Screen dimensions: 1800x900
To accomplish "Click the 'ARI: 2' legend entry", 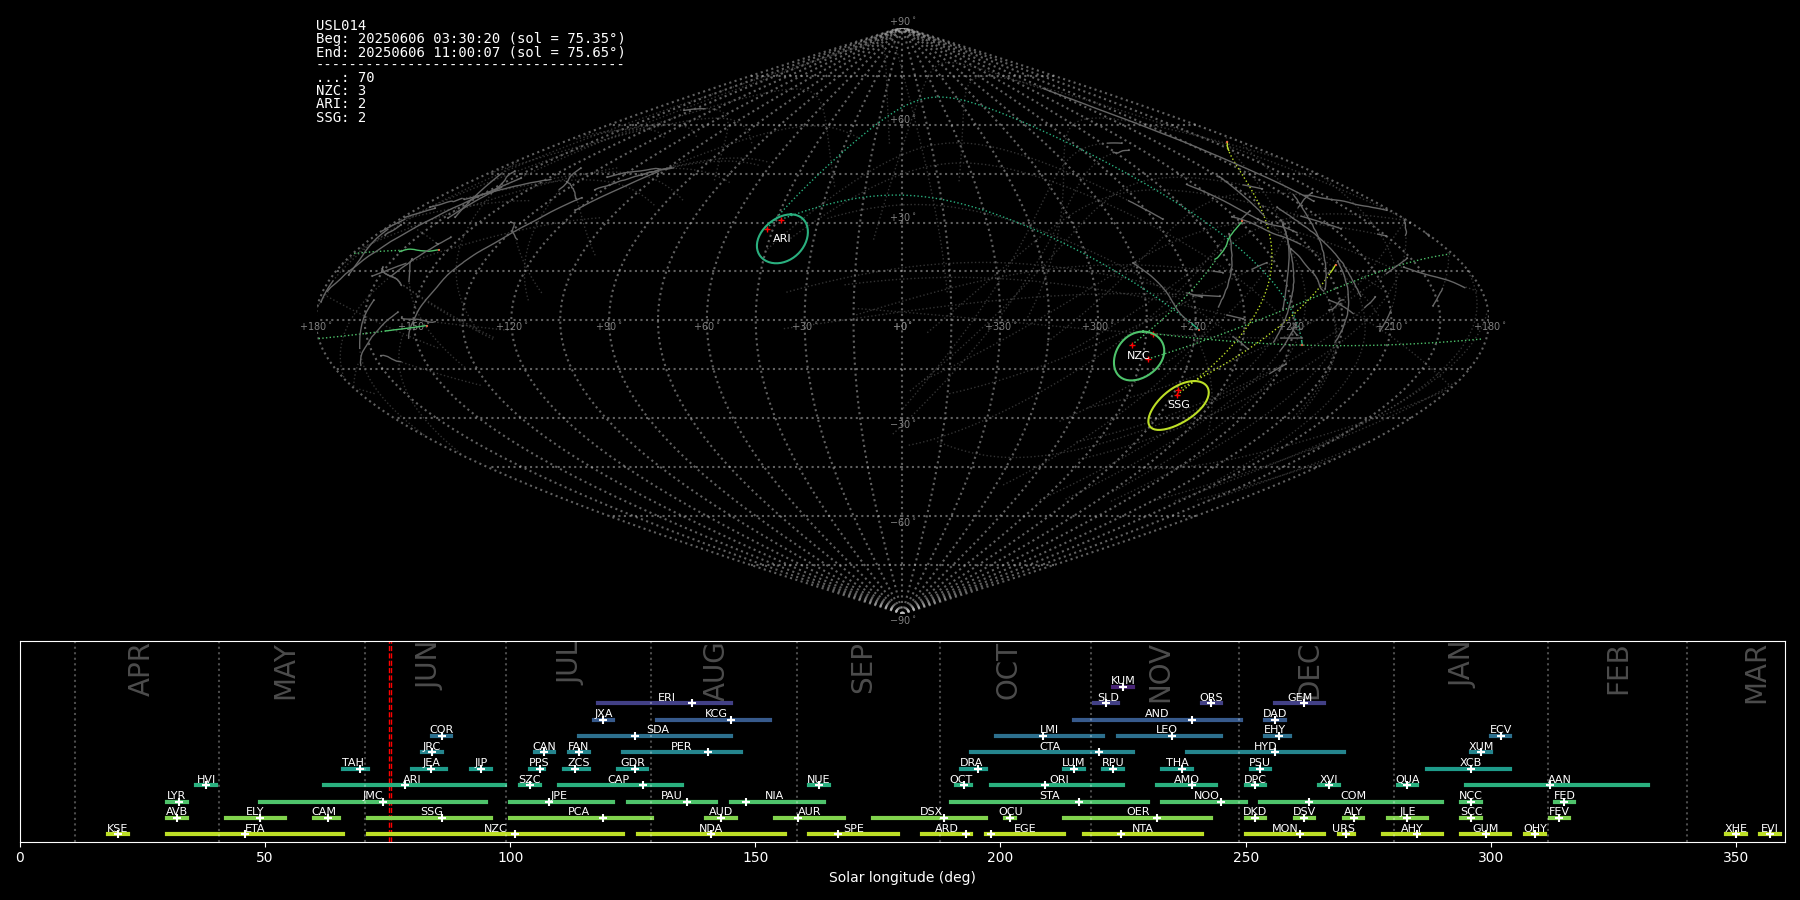I will tap(341, 104).
